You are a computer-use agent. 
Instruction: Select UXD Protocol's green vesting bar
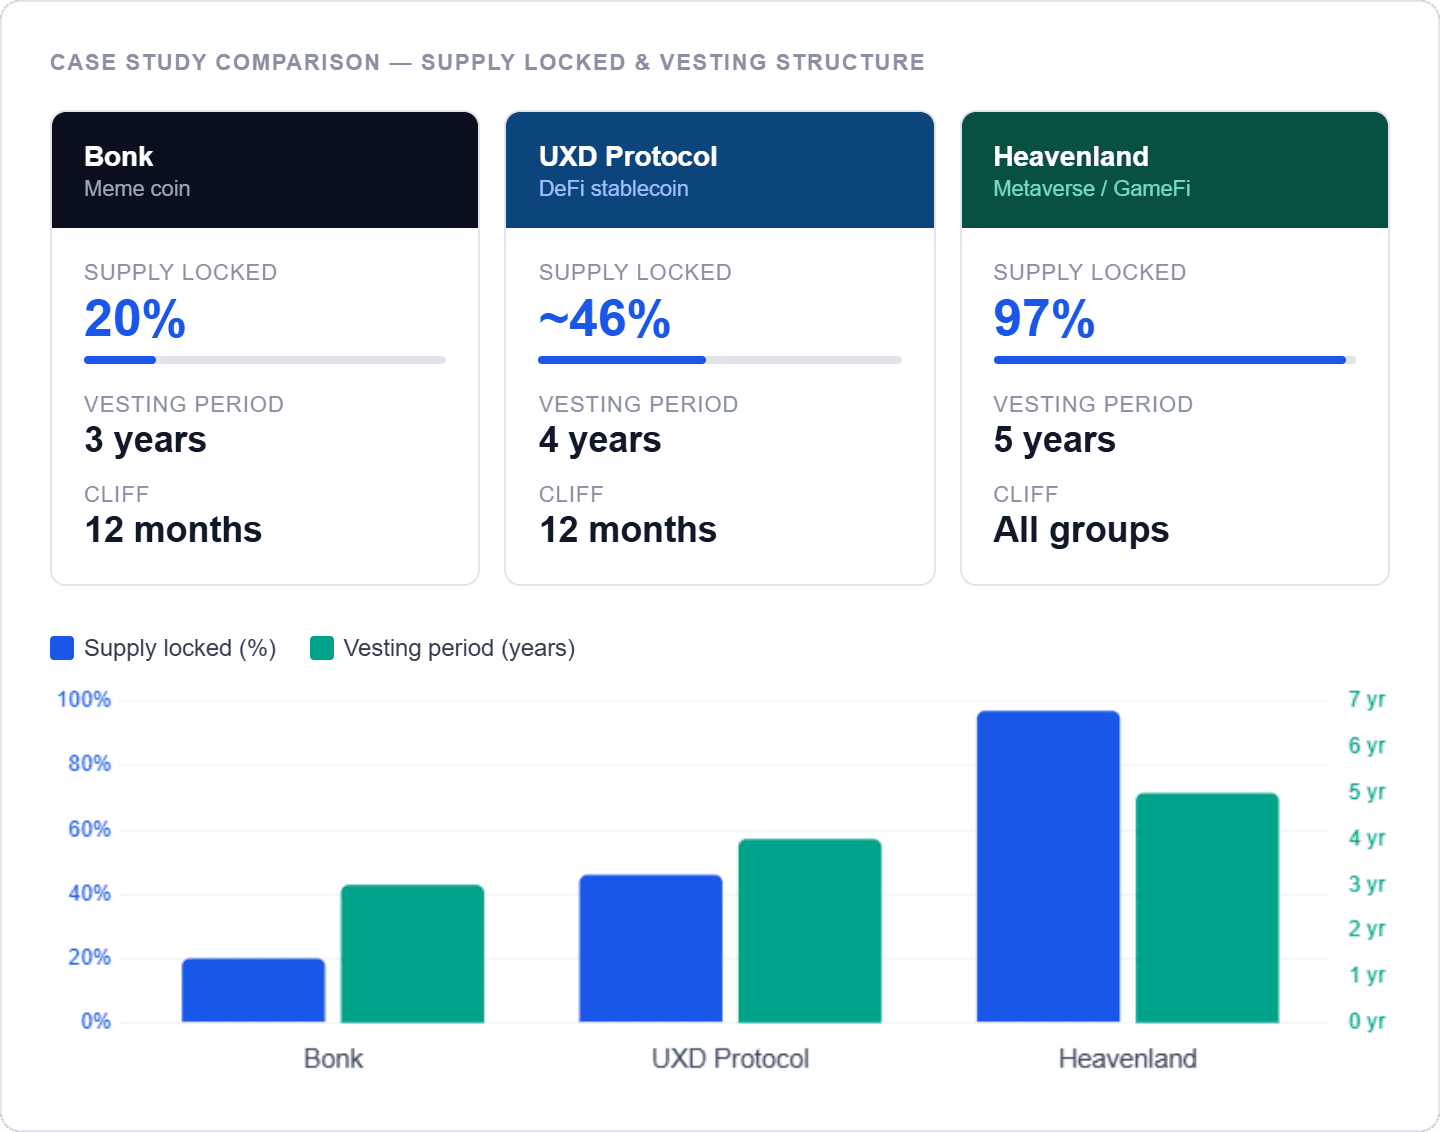810,930
